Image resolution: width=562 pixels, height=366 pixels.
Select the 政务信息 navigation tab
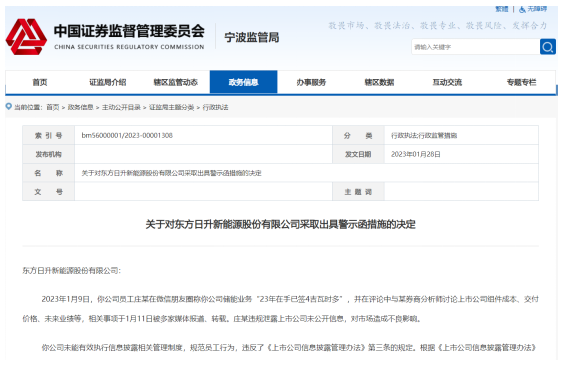click(x=243, y=82)
